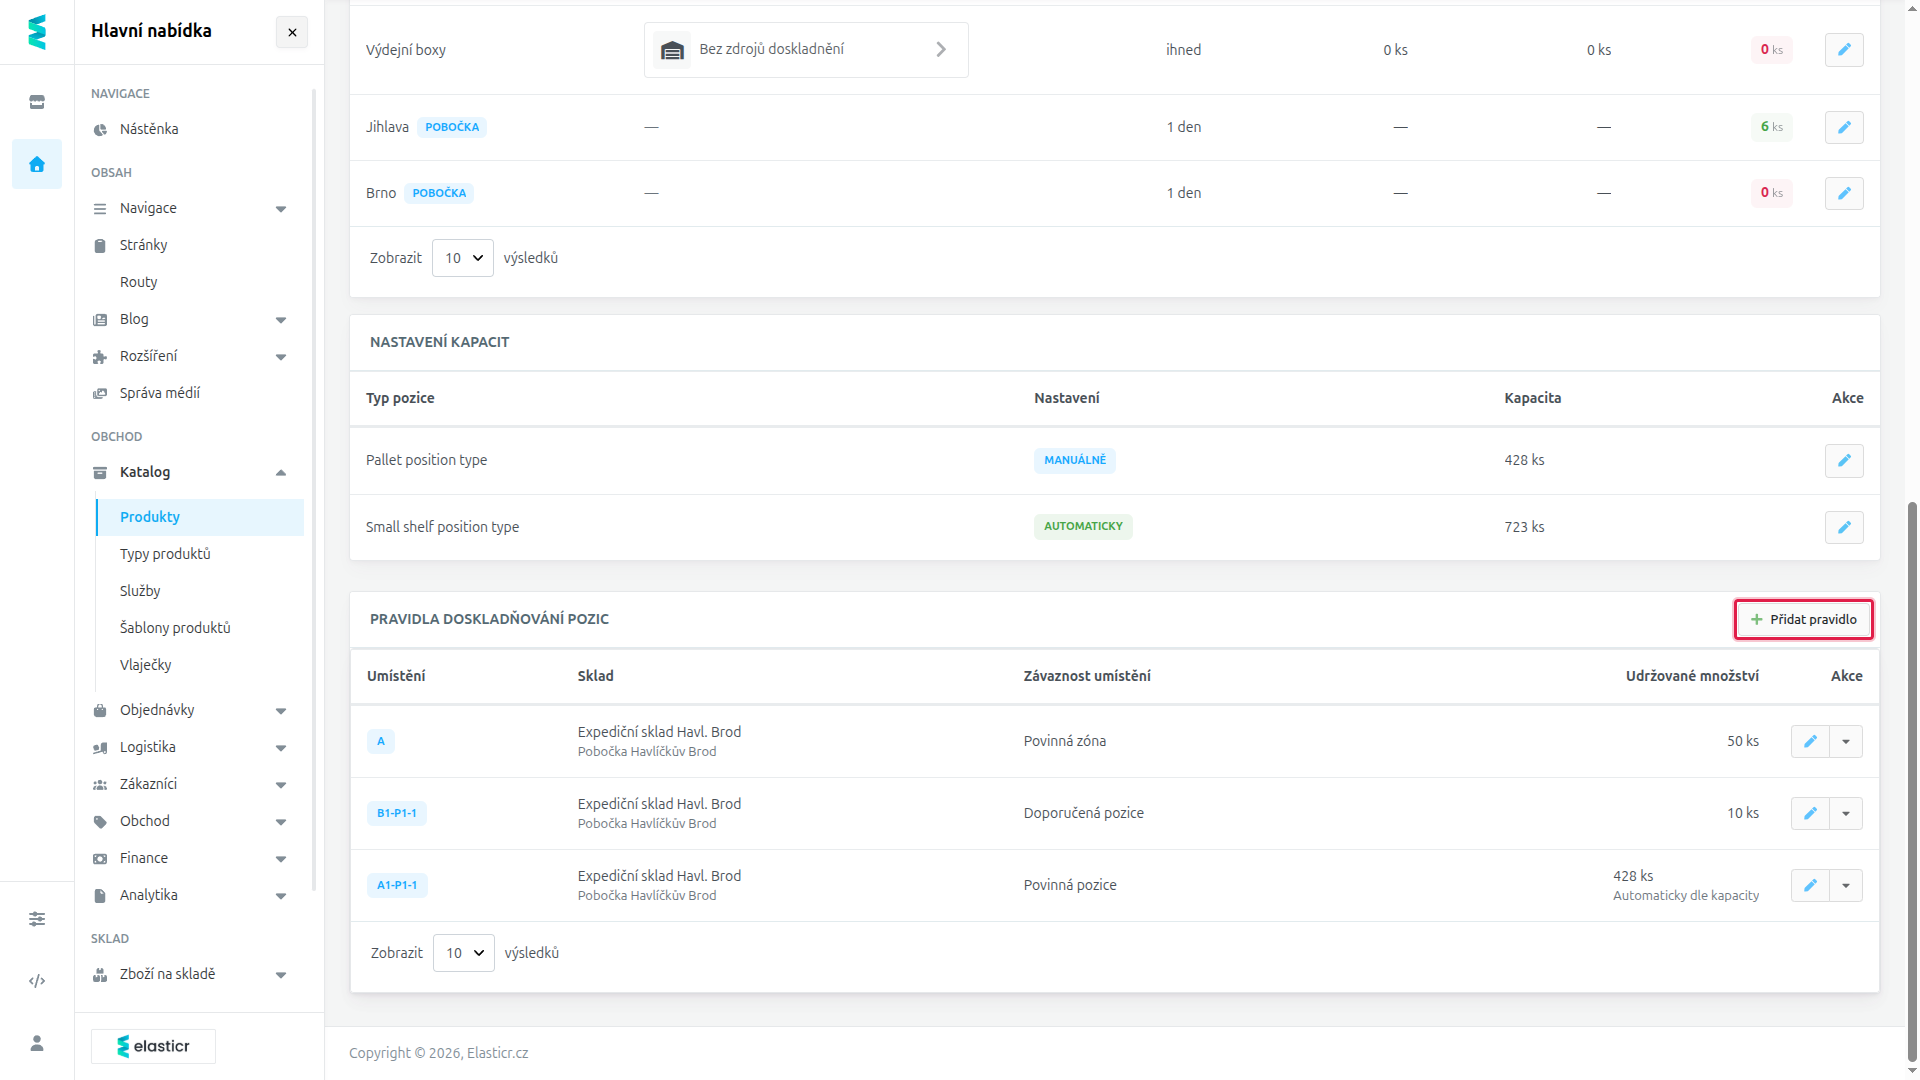The height and width of the screenshot is (1080, 1920).
Task: Edit the Small shelf position type capacity
Action: click(1844, 527)
